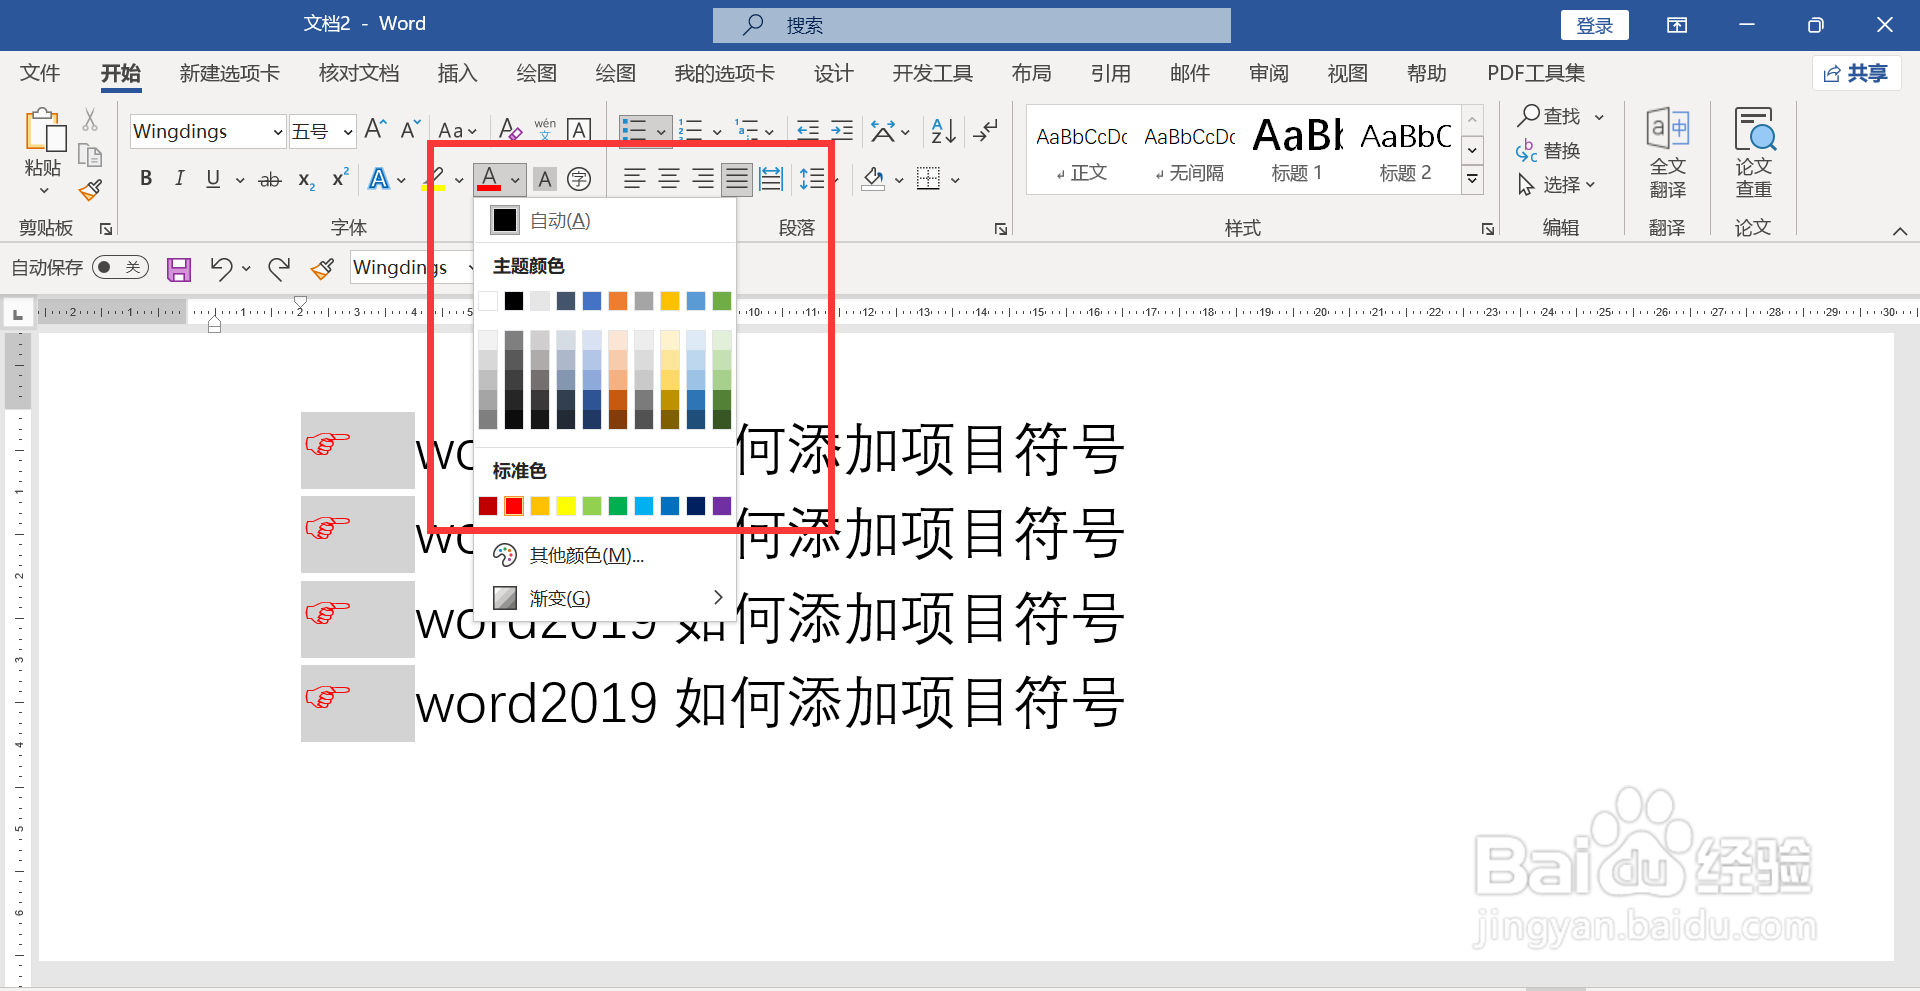Align paragraph to the right

coord(703,179)
